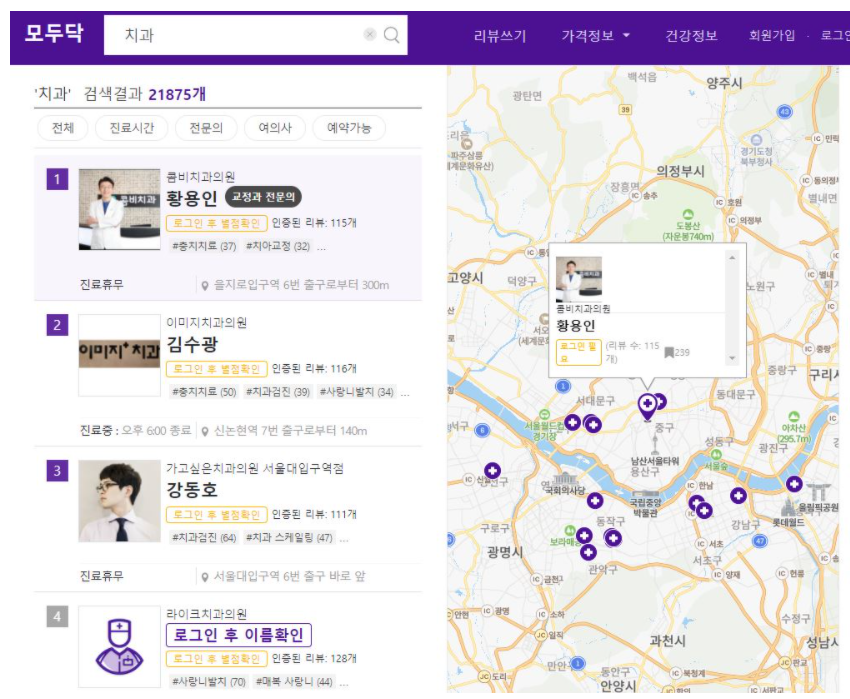Open the 건강정보 menu item
The image size is (850, 699).
(x=691, y=36)
